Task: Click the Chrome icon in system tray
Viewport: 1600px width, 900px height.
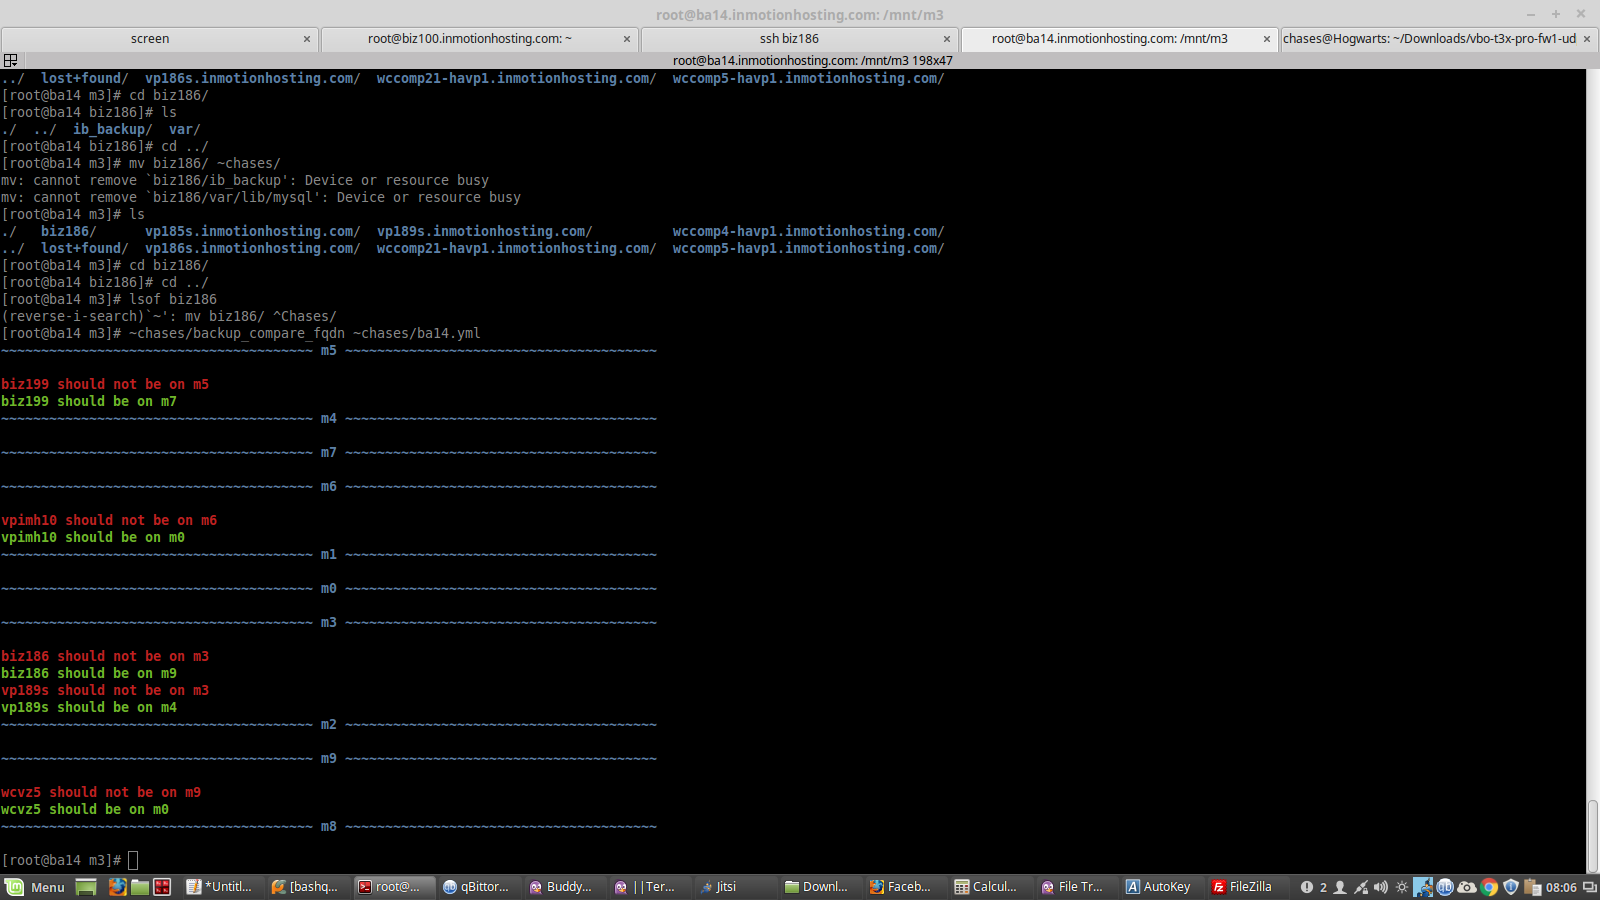Action: tap(1489, 887)
